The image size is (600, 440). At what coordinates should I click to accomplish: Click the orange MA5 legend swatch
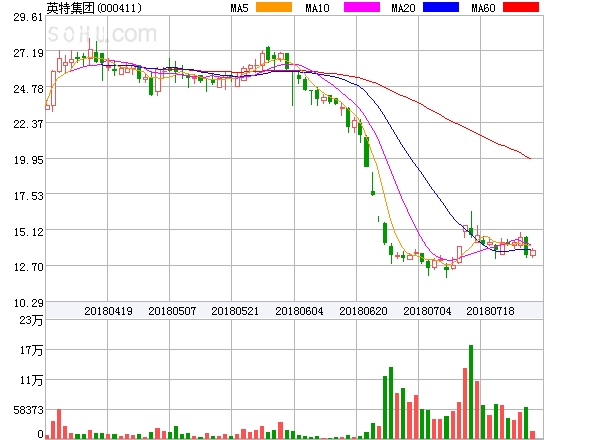pyautogui.click(x=274, y=7)
